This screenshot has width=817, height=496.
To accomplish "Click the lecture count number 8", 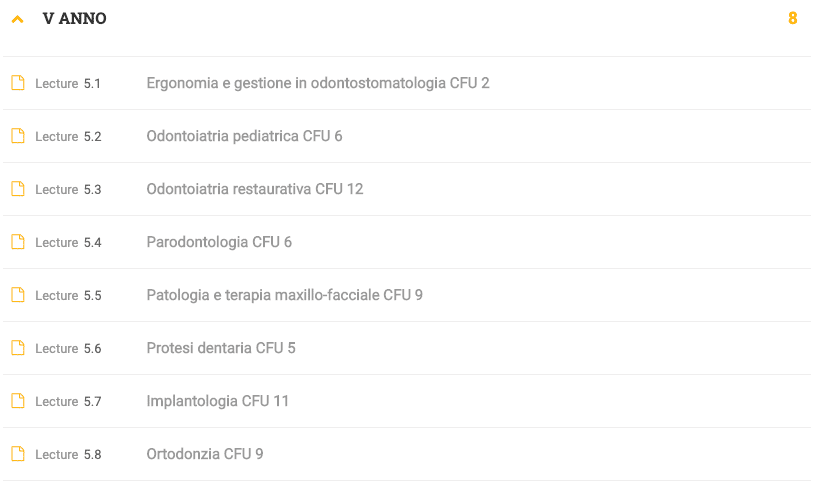I will [x=793, y=19].
